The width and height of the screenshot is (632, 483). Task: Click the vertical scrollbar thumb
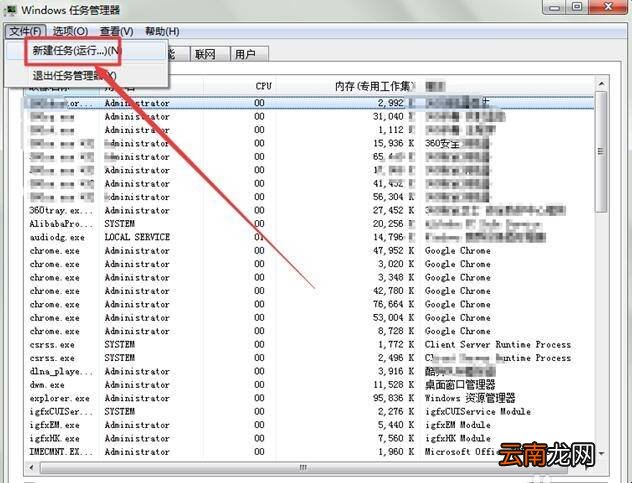tap(601, 152)
